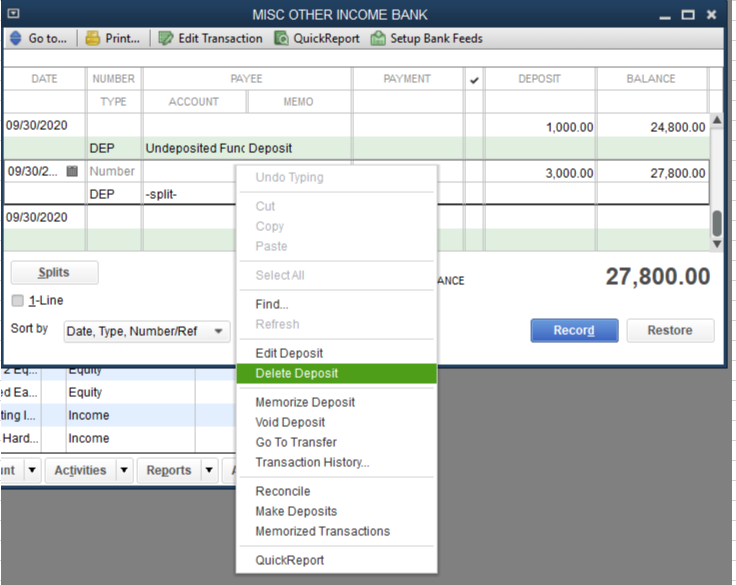This screenshot has width=736, height=585.
Task: Click the Go to... arrows icon
Action: [x=15, y=38]
